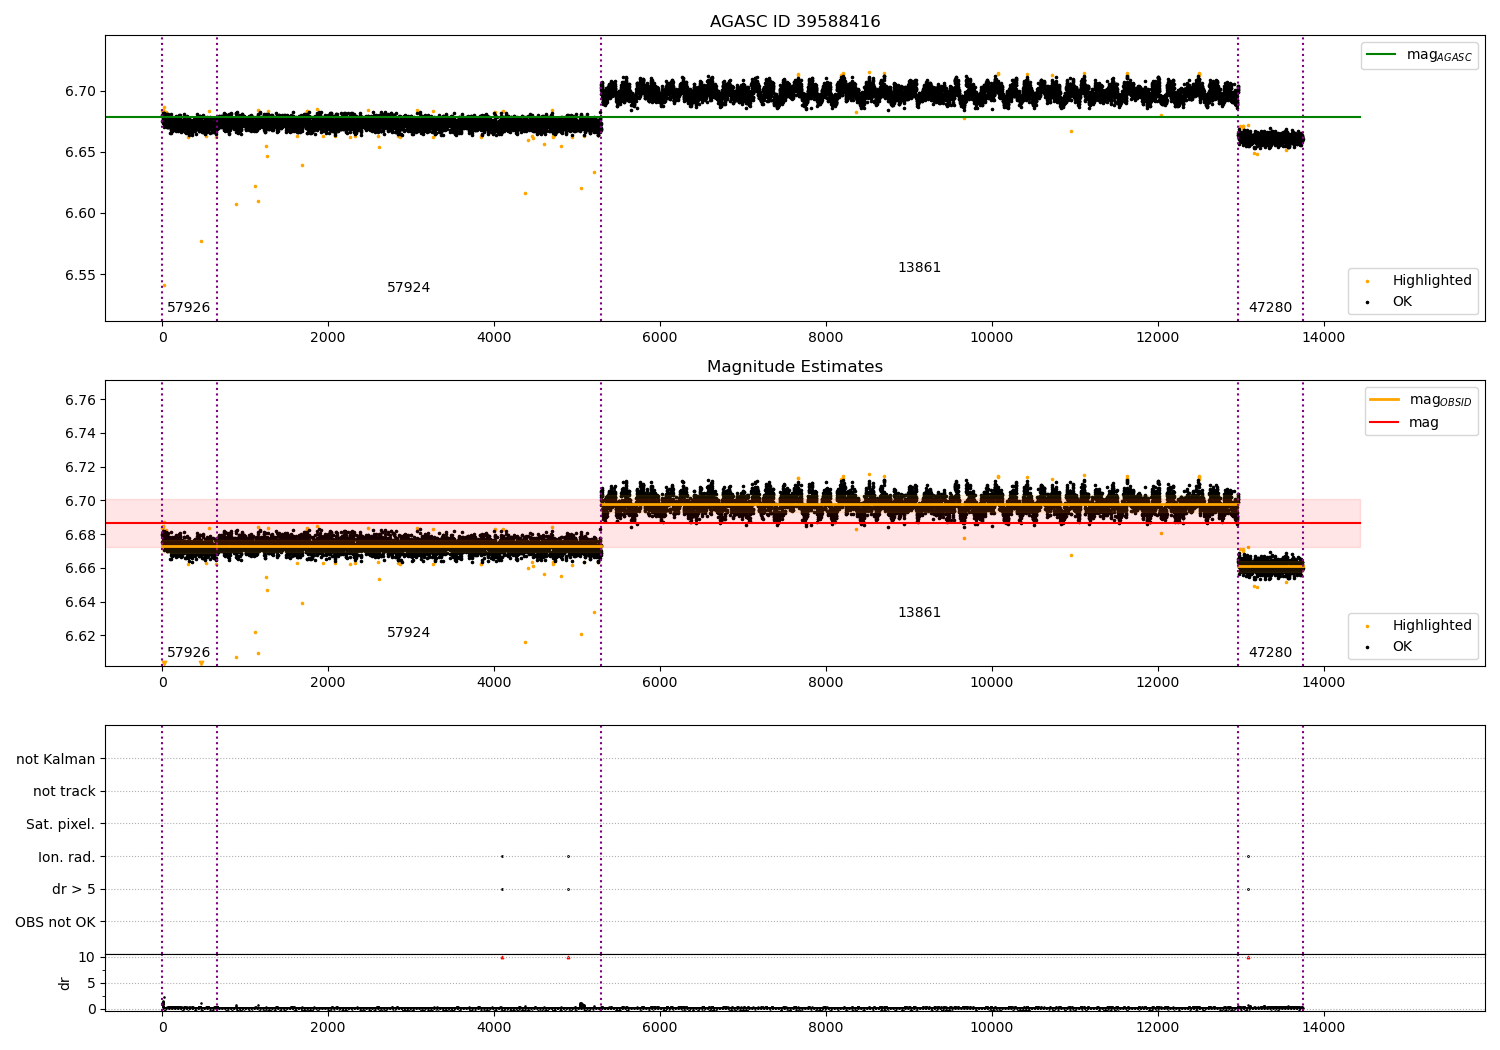Click the 6.65 y-axis tick label
Screen dimensions: 1500x1050
[79, 153]
